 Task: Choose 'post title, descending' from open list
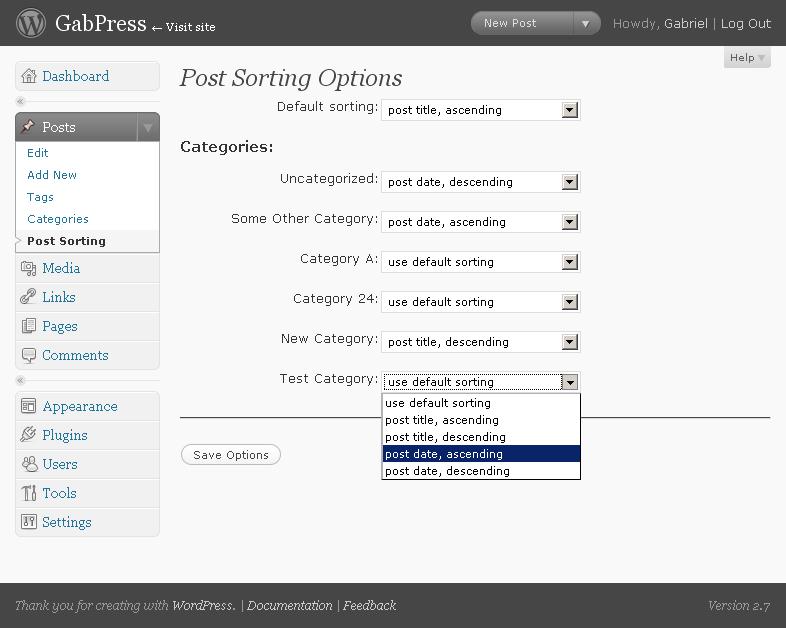pyautogui.click(x=480, y=437)
